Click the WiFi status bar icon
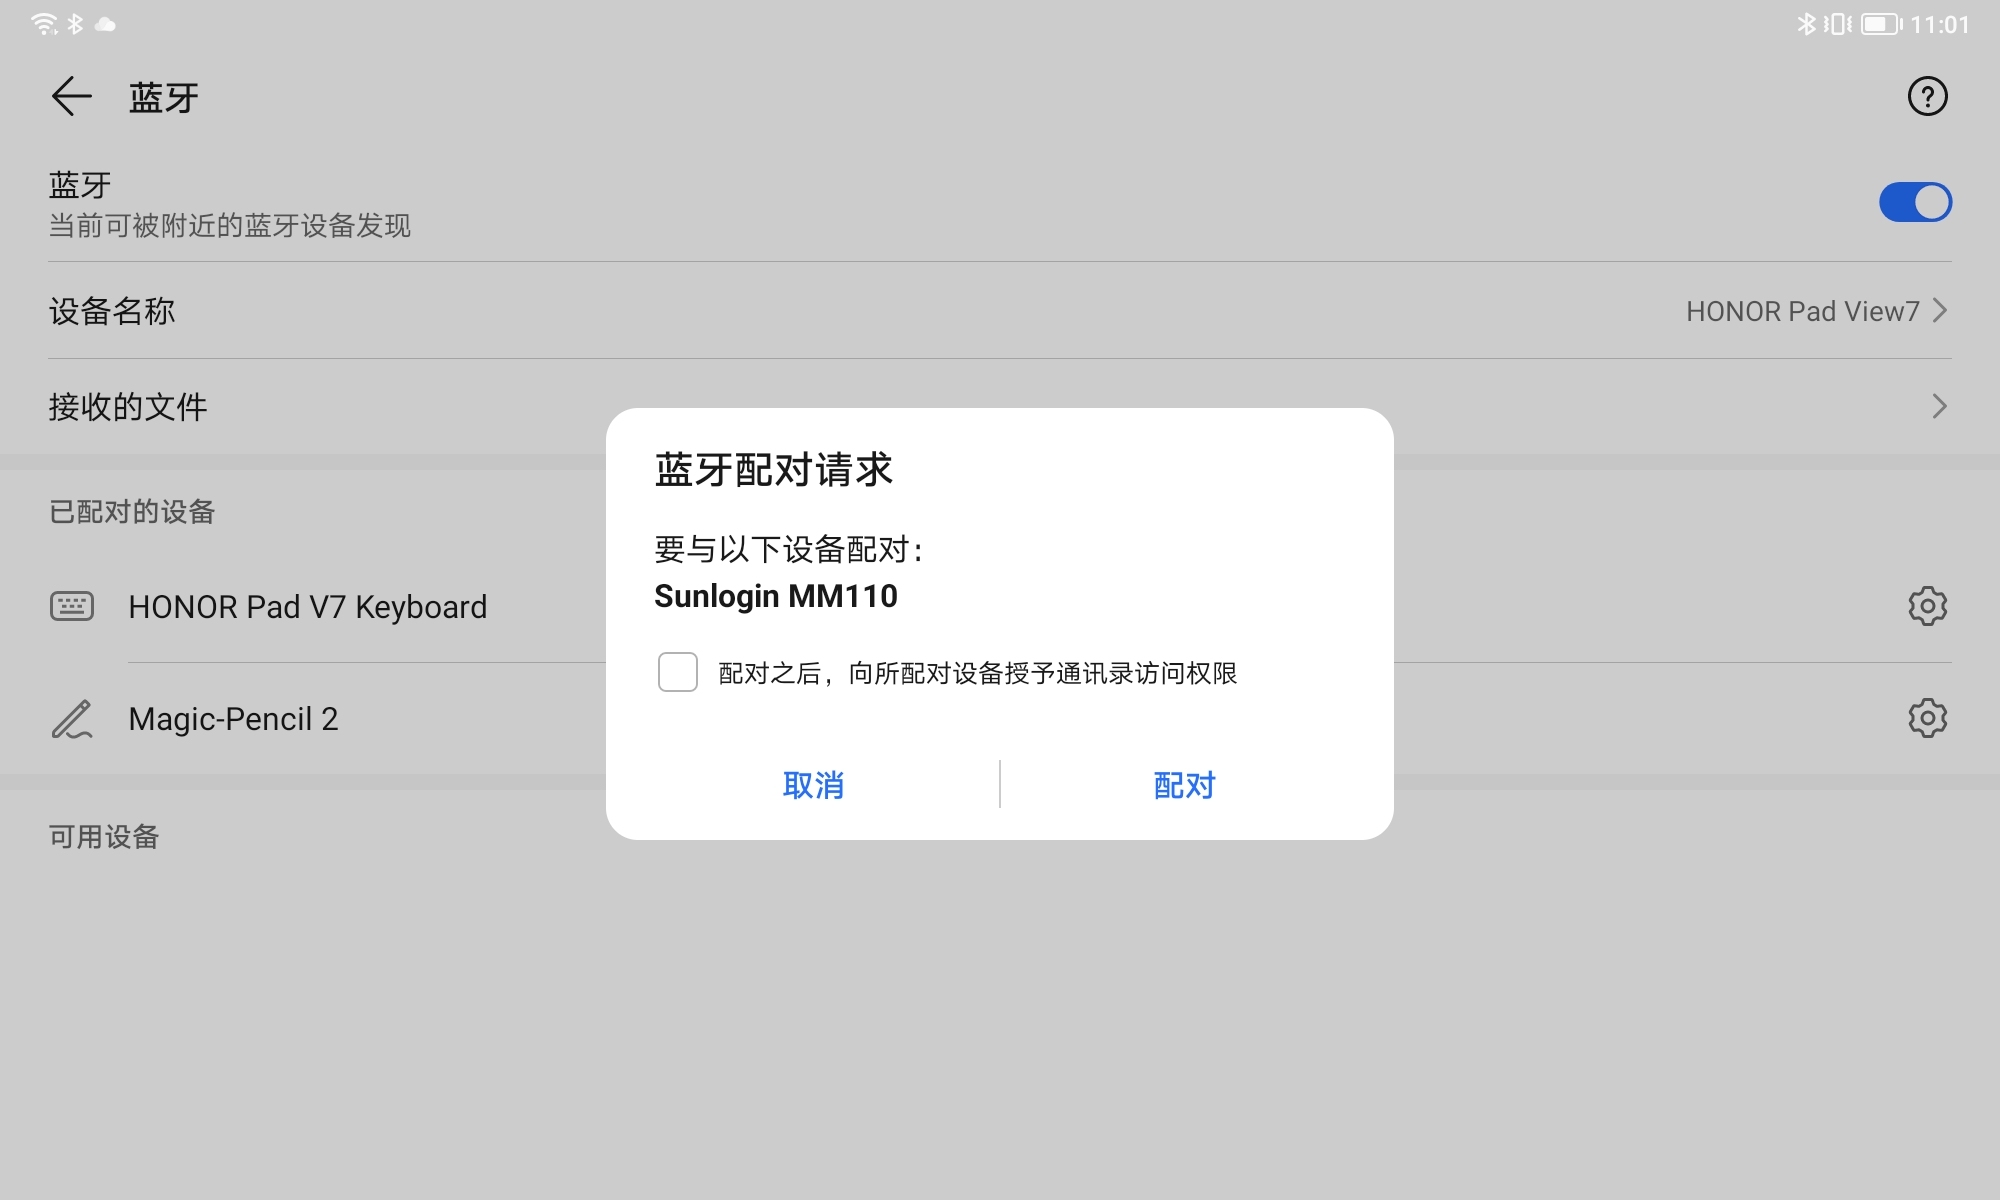This screenshot has height=1200, width=2000. click(44, 24)
